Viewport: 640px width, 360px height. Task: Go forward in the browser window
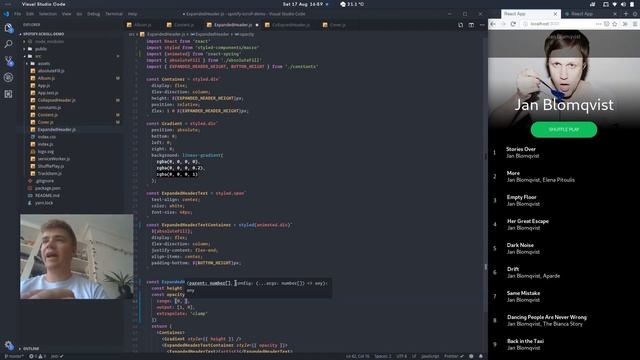[x=503, y=24]
